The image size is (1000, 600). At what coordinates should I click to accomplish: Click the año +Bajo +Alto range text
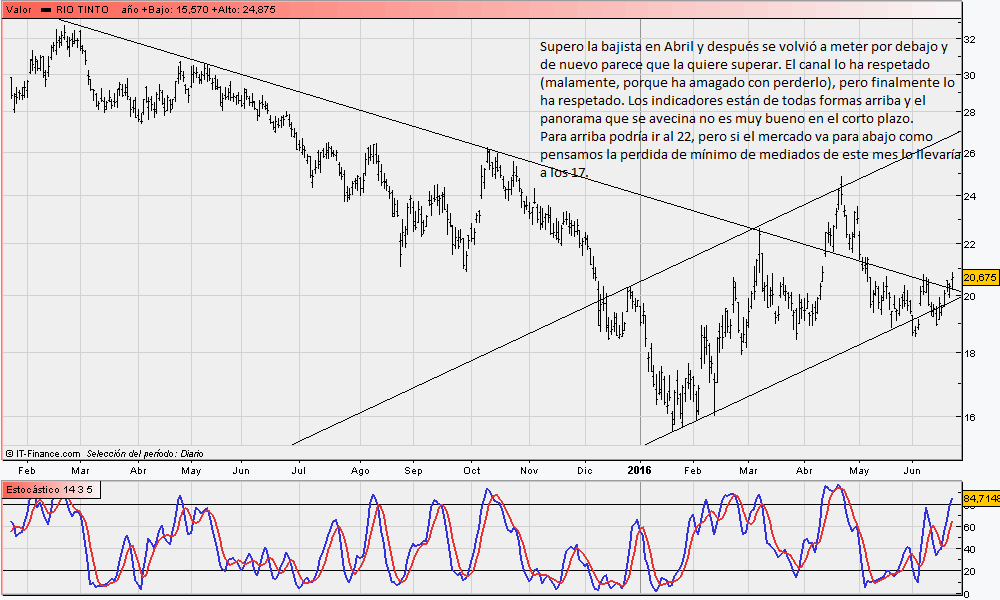[198, 9]
